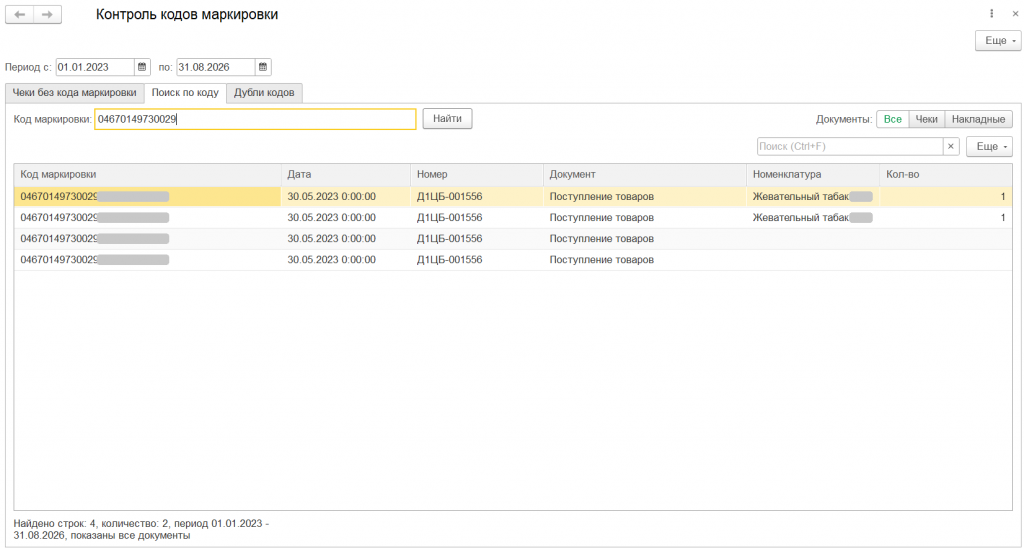Go back with the left arrow
1024x548 pixels.
tap(20, 14)
